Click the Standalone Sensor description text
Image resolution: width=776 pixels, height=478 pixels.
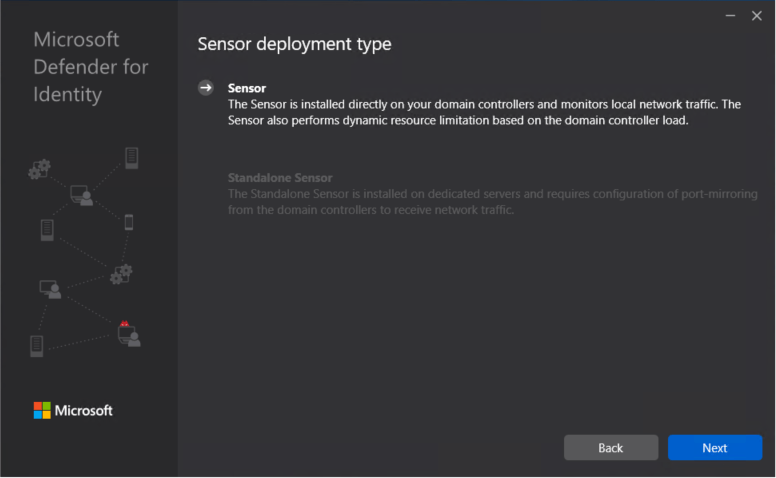coord(491,202)
